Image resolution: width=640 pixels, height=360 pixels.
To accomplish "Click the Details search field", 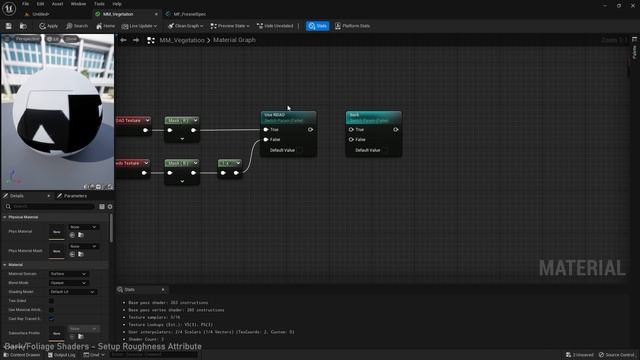I will pos(50,207).
